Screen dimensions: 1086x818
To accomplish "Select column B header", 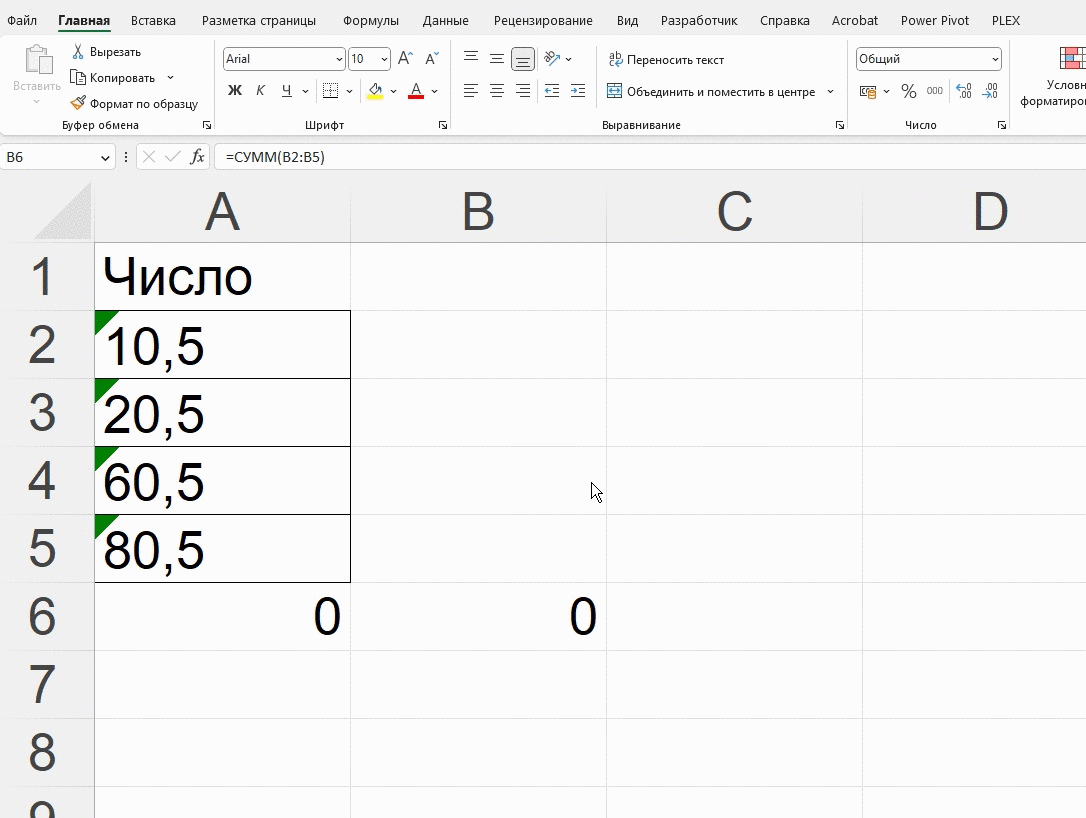I will tap(478, 212).
